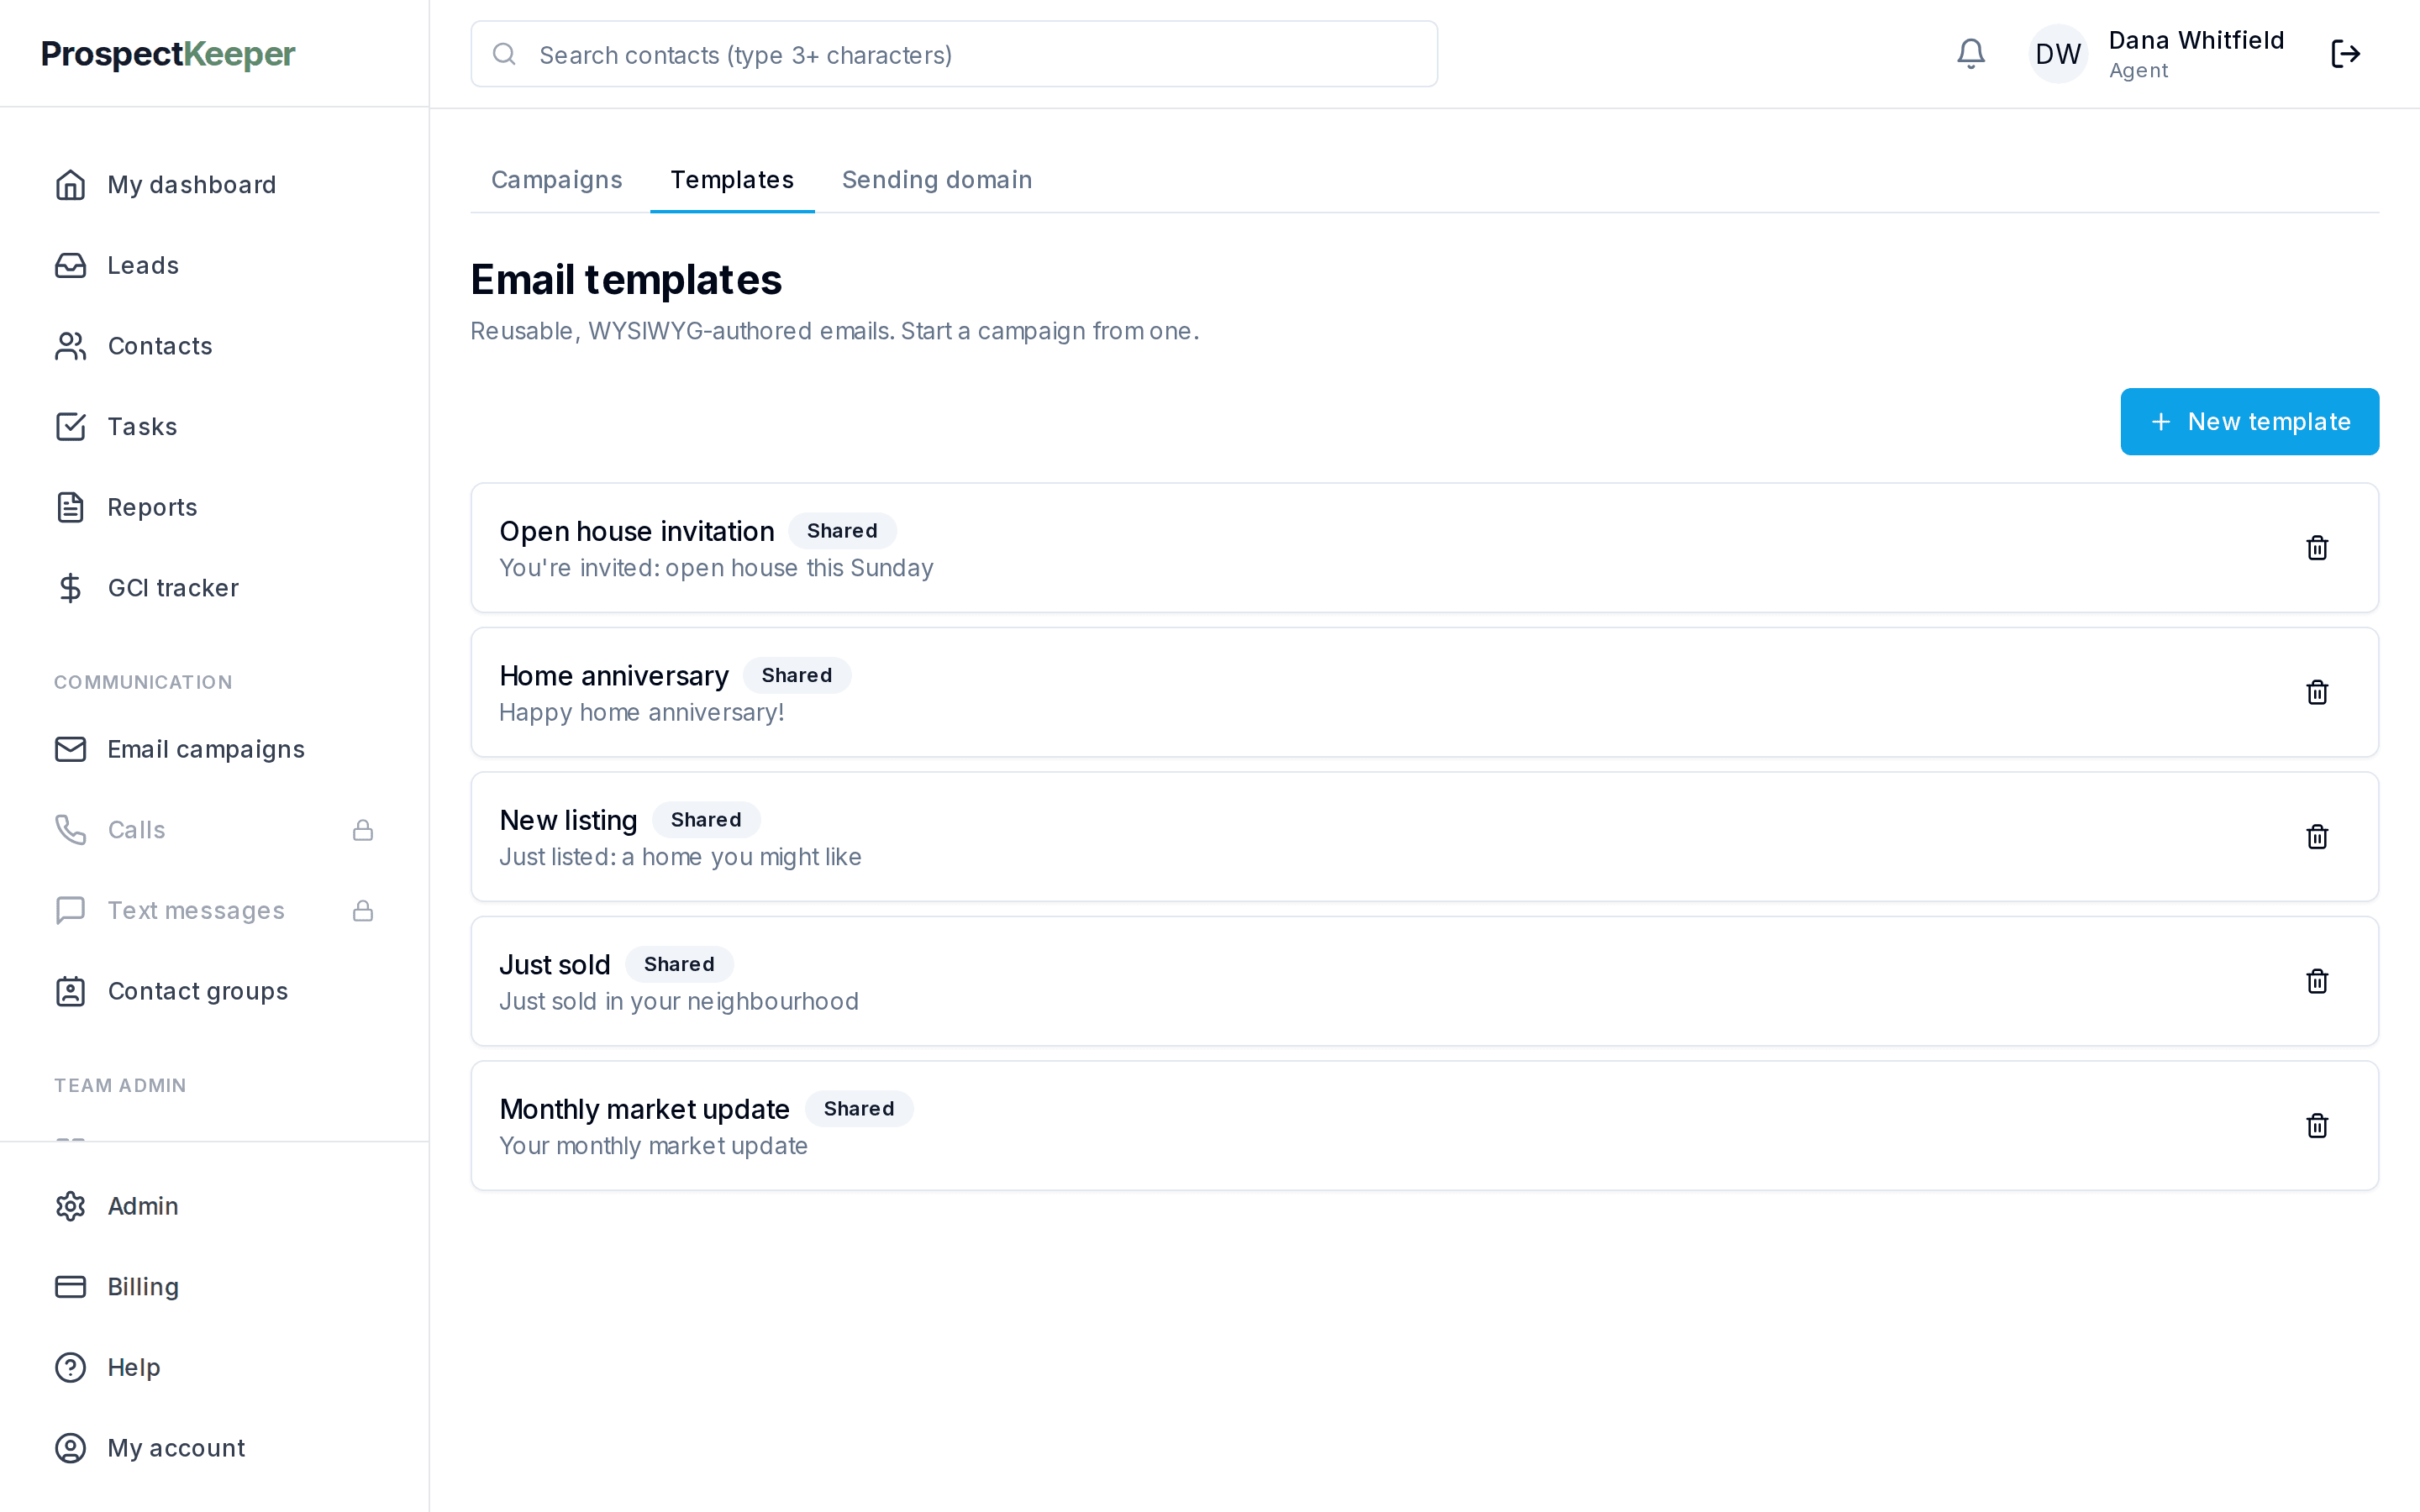Click the ProspectKeeper logo

pos(168,54)
